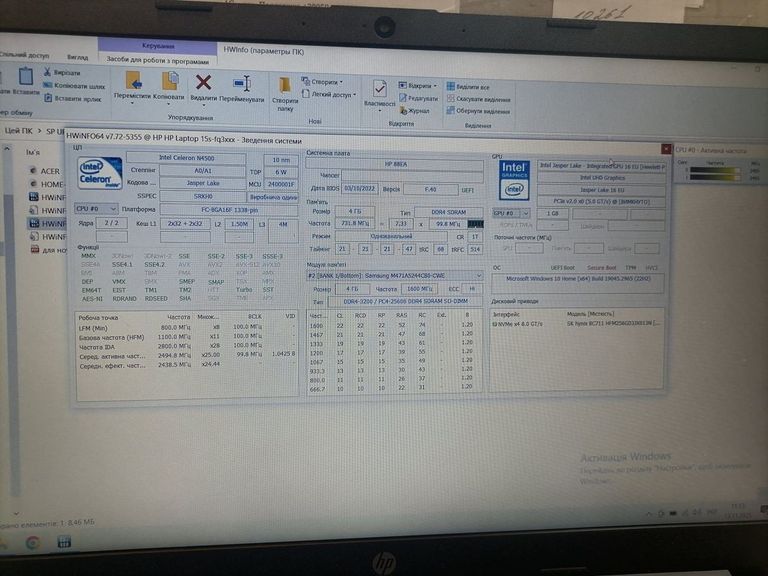Screen dimensions: 768x576
Task: Open Properties (Властивості) in the ribbon
Action: pyautogui.click(x=380, y=91)
